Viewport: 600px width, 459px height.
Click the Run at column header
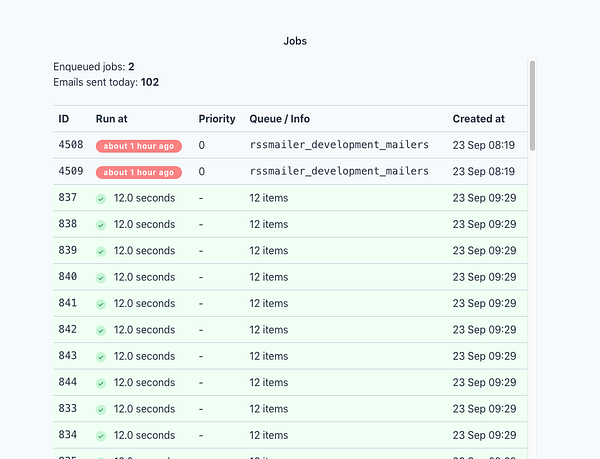click(111, 119)
